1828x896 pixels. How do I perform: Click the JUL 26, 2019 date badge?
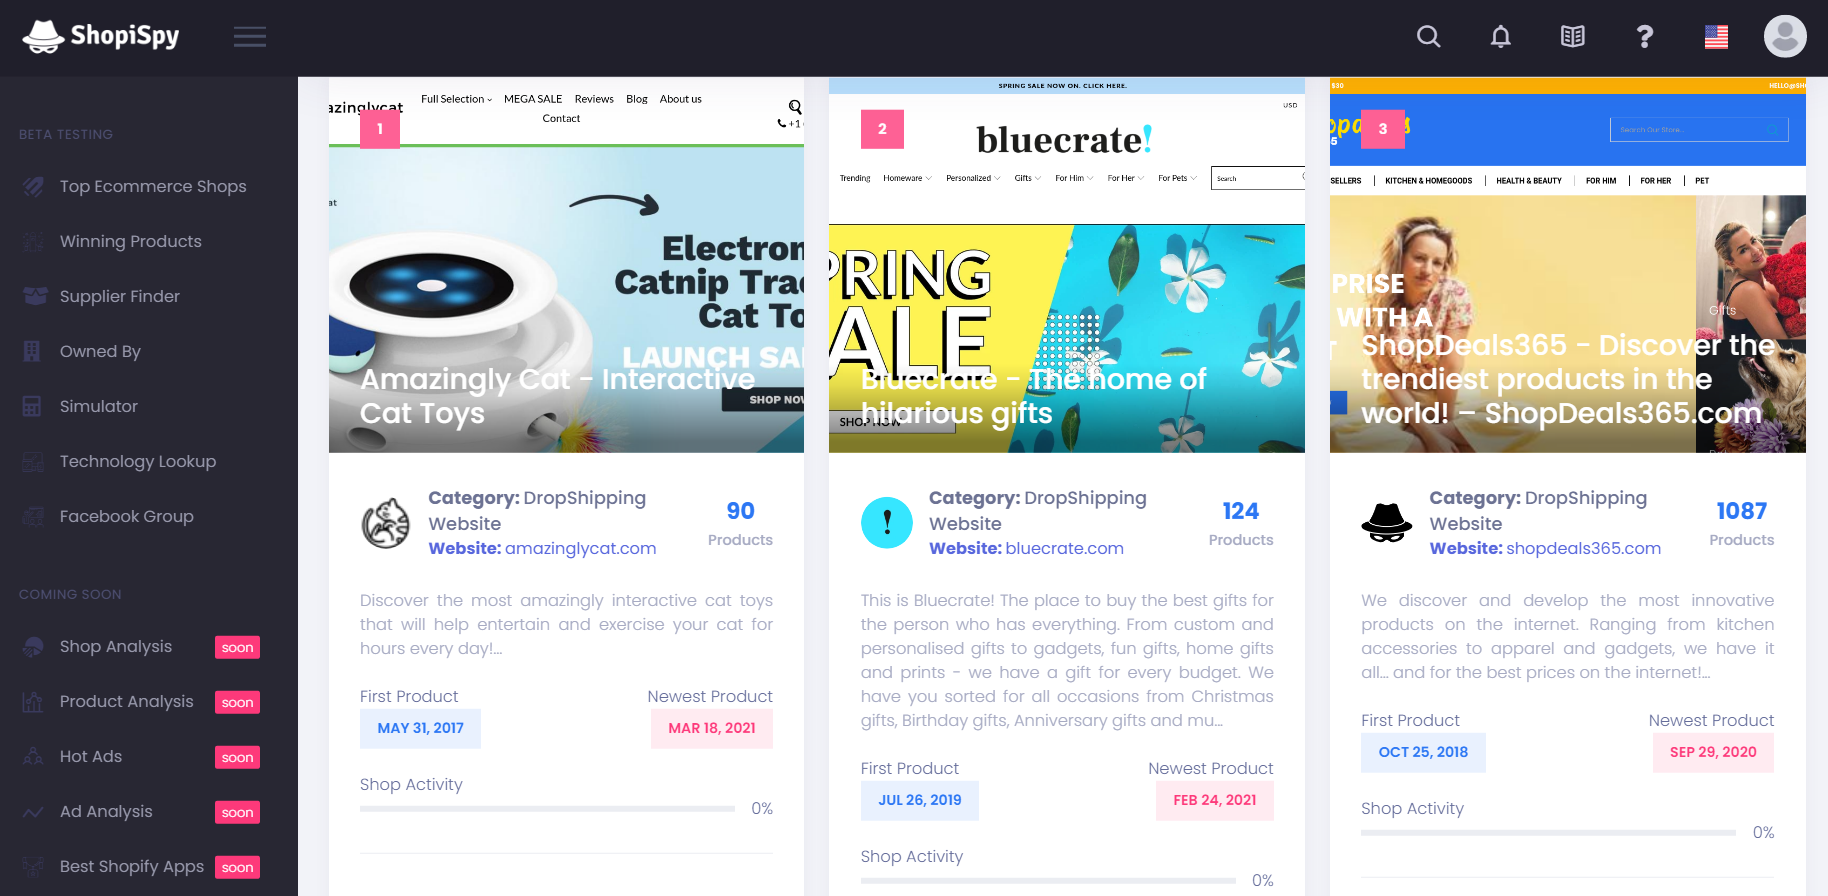[920, 801]
